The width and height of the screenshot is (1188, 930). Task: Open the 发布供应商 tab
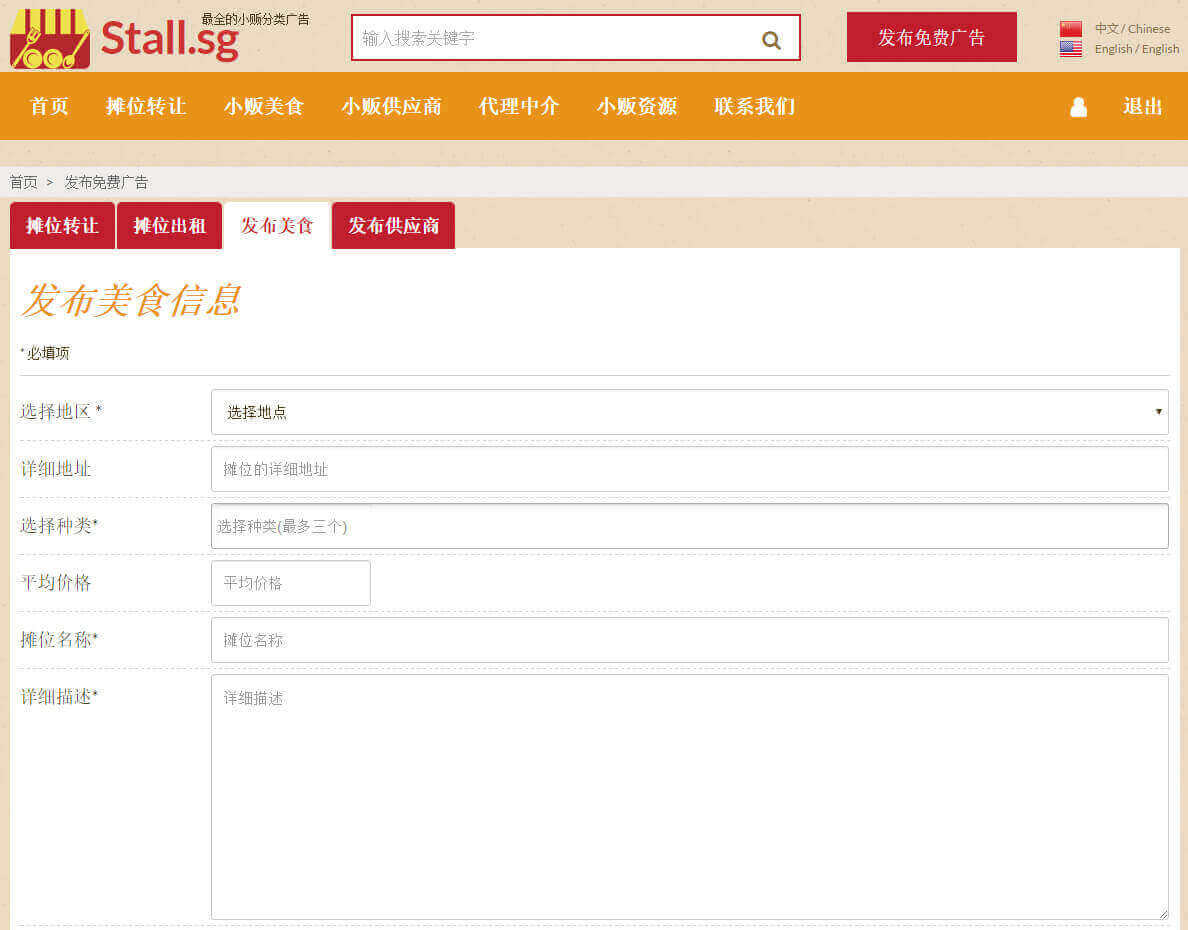(393, 226)
